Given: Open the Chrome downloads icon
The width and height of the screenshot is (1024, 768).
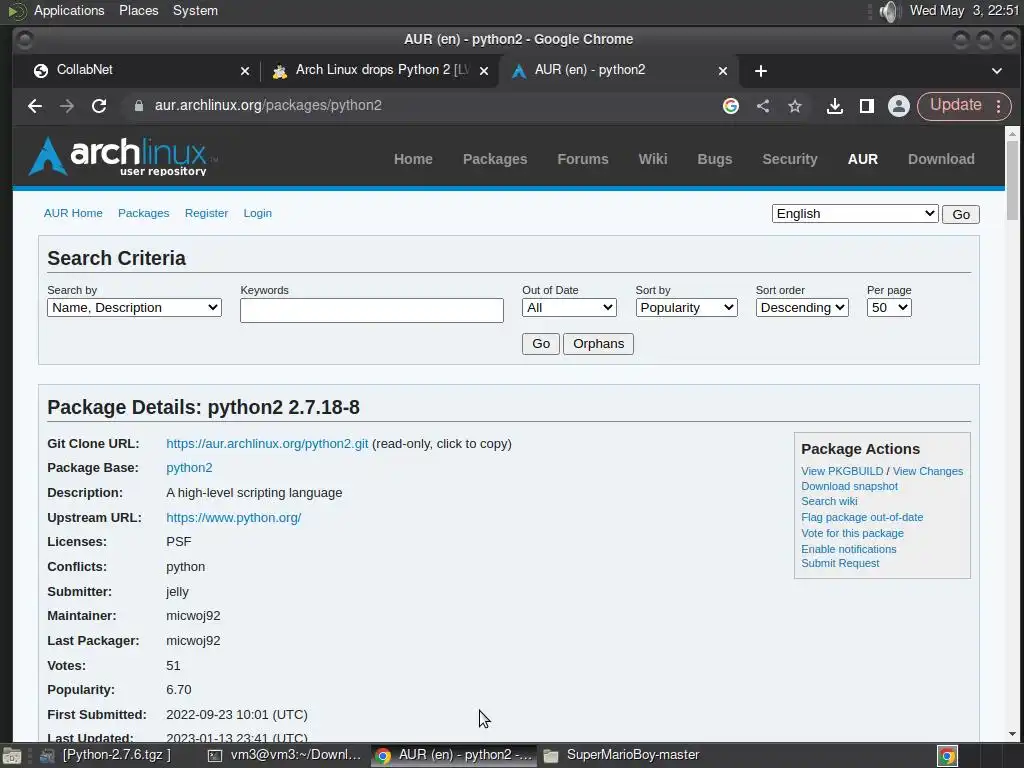Looking at the screenshot, I should click(835, 106).
